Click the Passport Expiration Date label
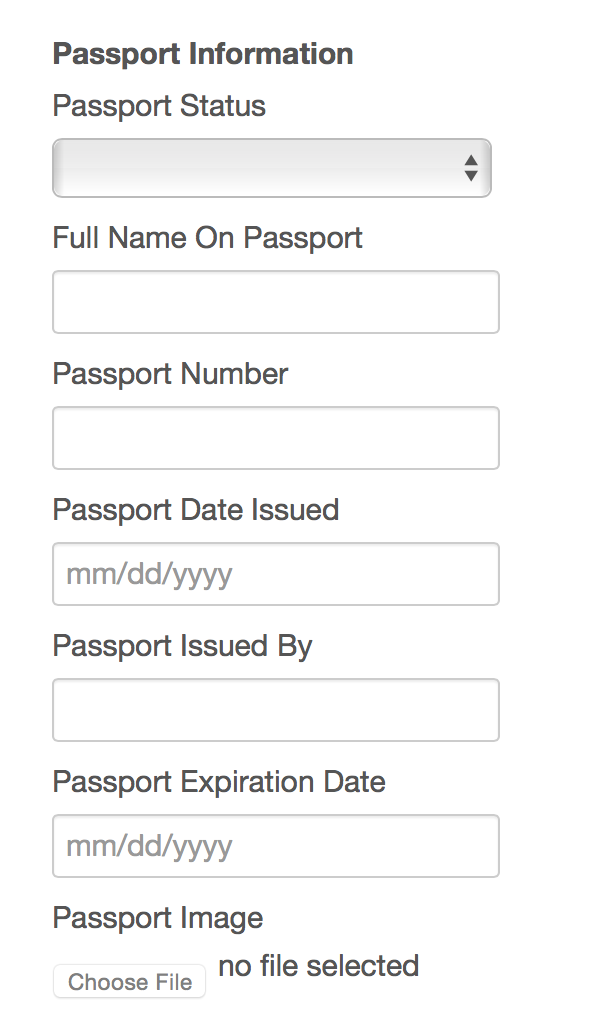 click(x=219, y=782)
